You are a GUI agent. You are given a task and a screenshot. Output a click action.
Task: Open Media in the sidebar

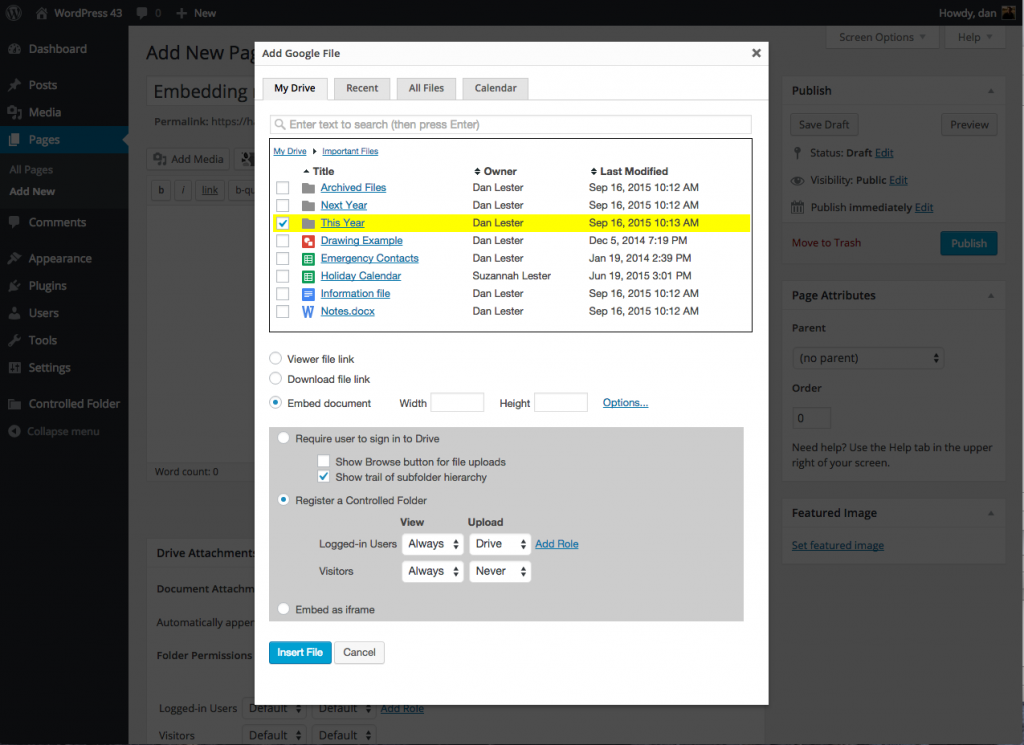point(44,112)
